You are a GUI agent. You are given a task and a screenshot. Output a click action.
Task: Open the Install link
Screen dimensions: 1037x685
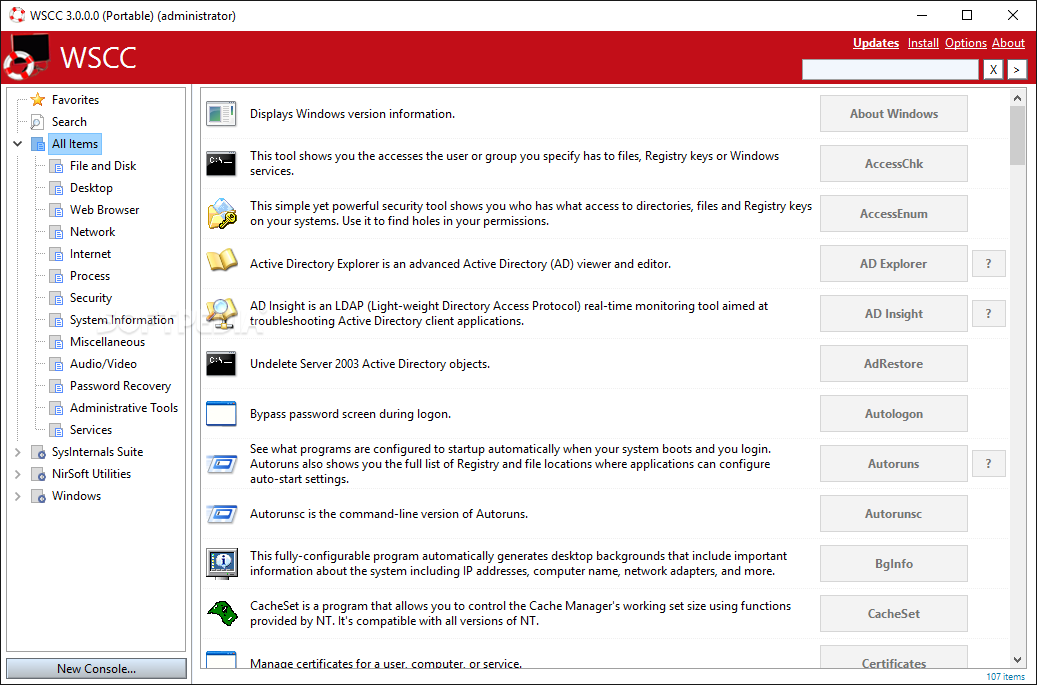pyautogui.click(x=923, y=43)
